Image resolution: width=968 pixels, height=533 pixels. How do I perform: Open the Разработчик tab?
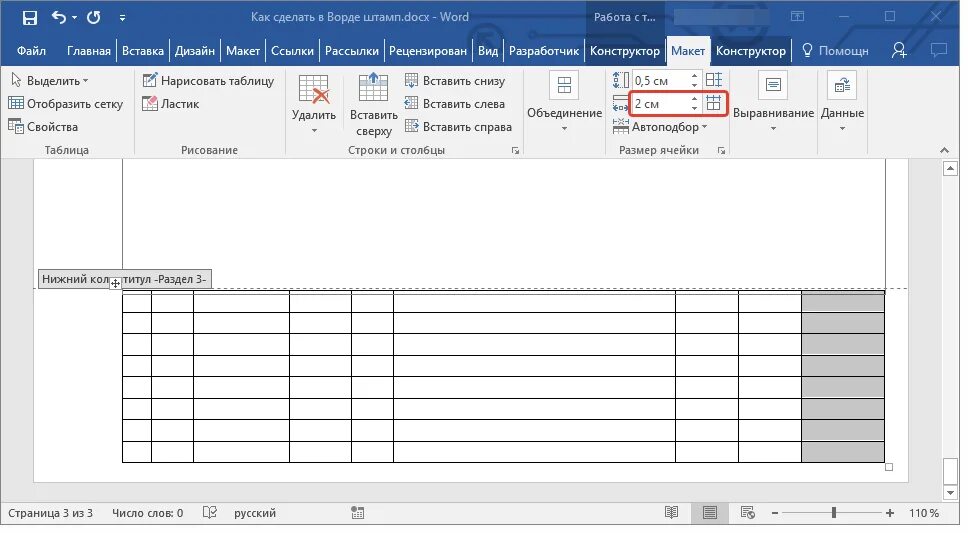[x=544, y=51]
